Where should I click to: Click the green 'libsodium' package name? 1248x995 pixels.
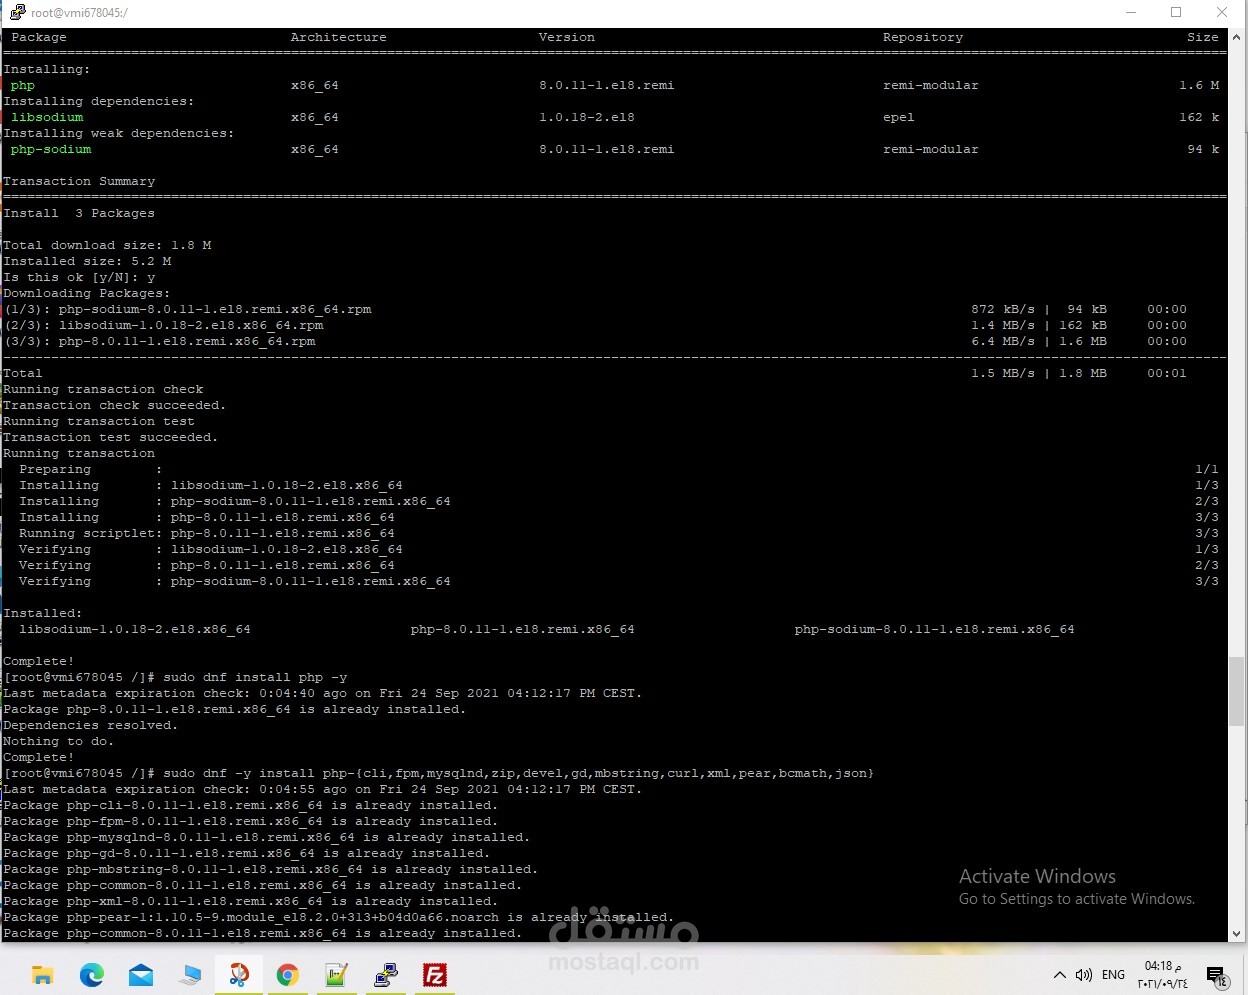[47, 117]
